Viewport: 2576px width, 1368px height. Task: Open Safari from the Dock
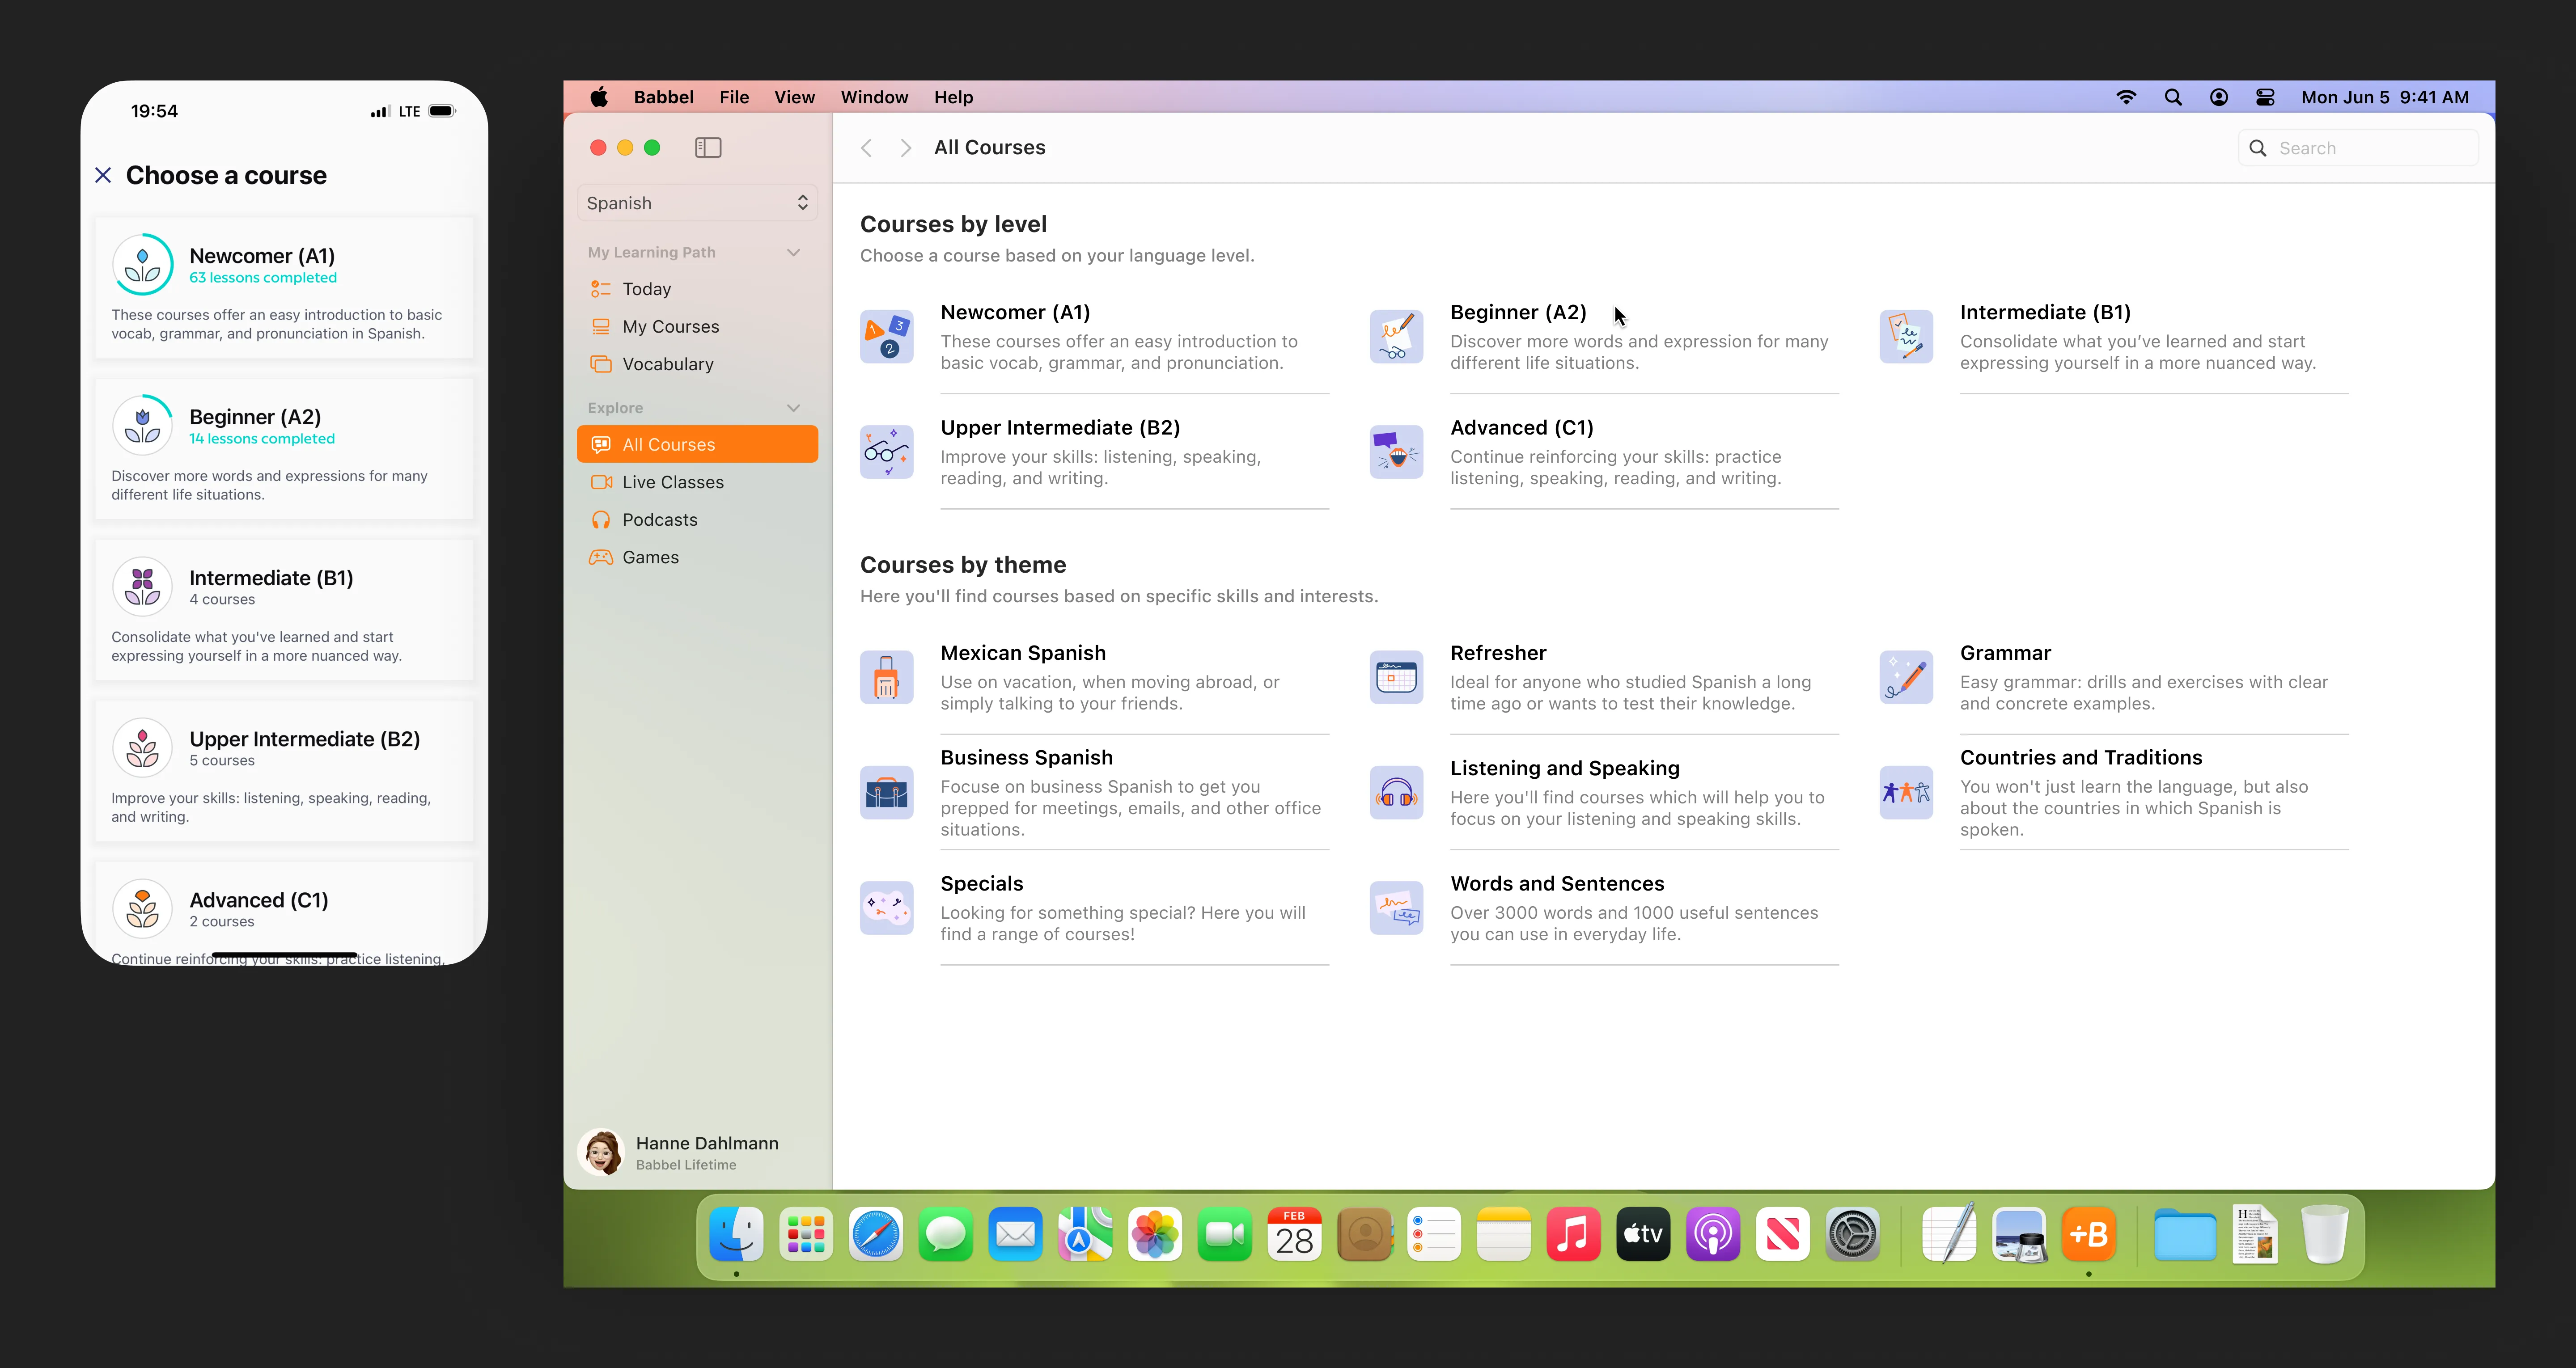tap(876, 1235)
